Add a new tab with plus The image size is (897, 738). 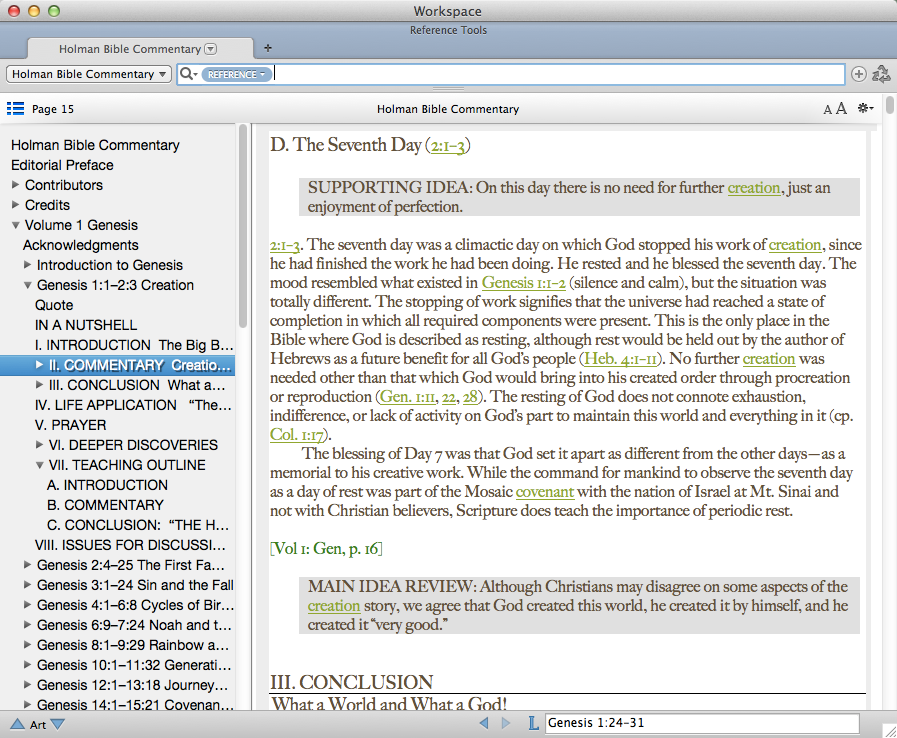[268, 48]
